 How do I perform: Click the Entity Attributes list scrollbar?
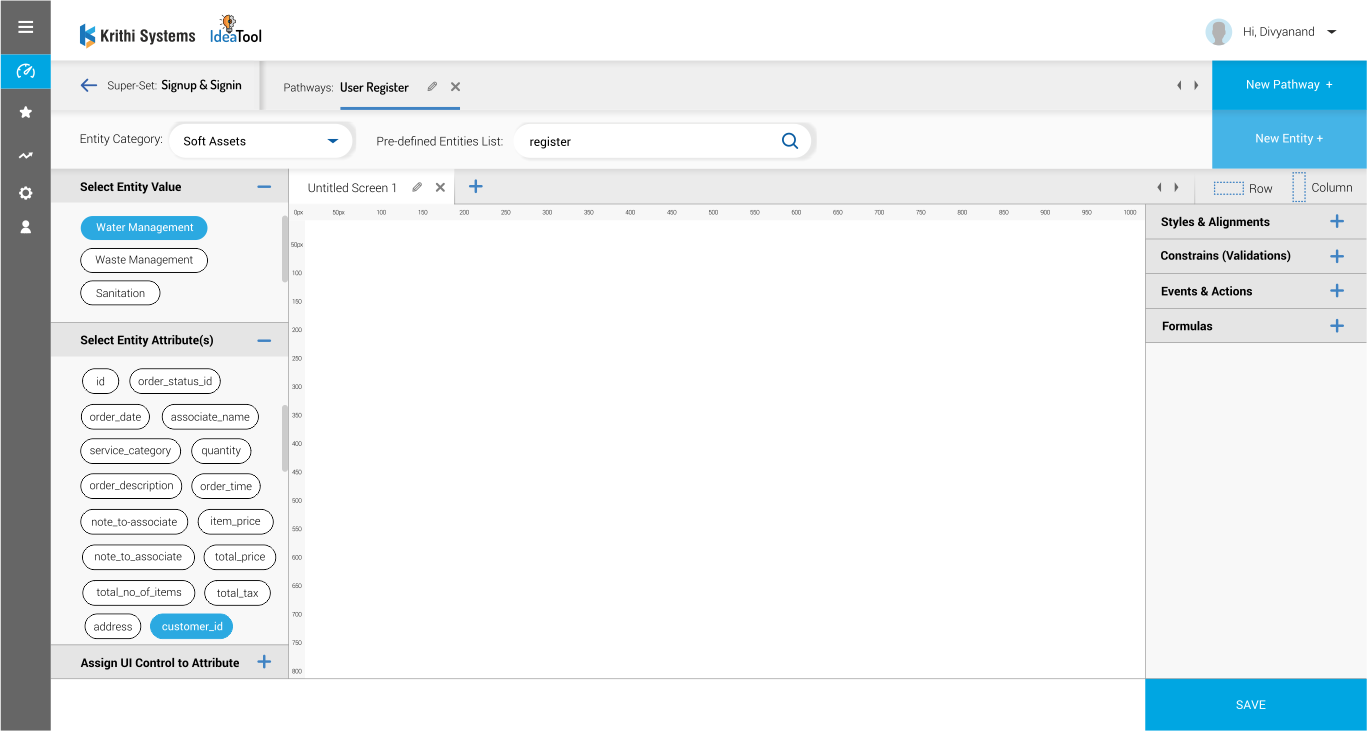285,438
